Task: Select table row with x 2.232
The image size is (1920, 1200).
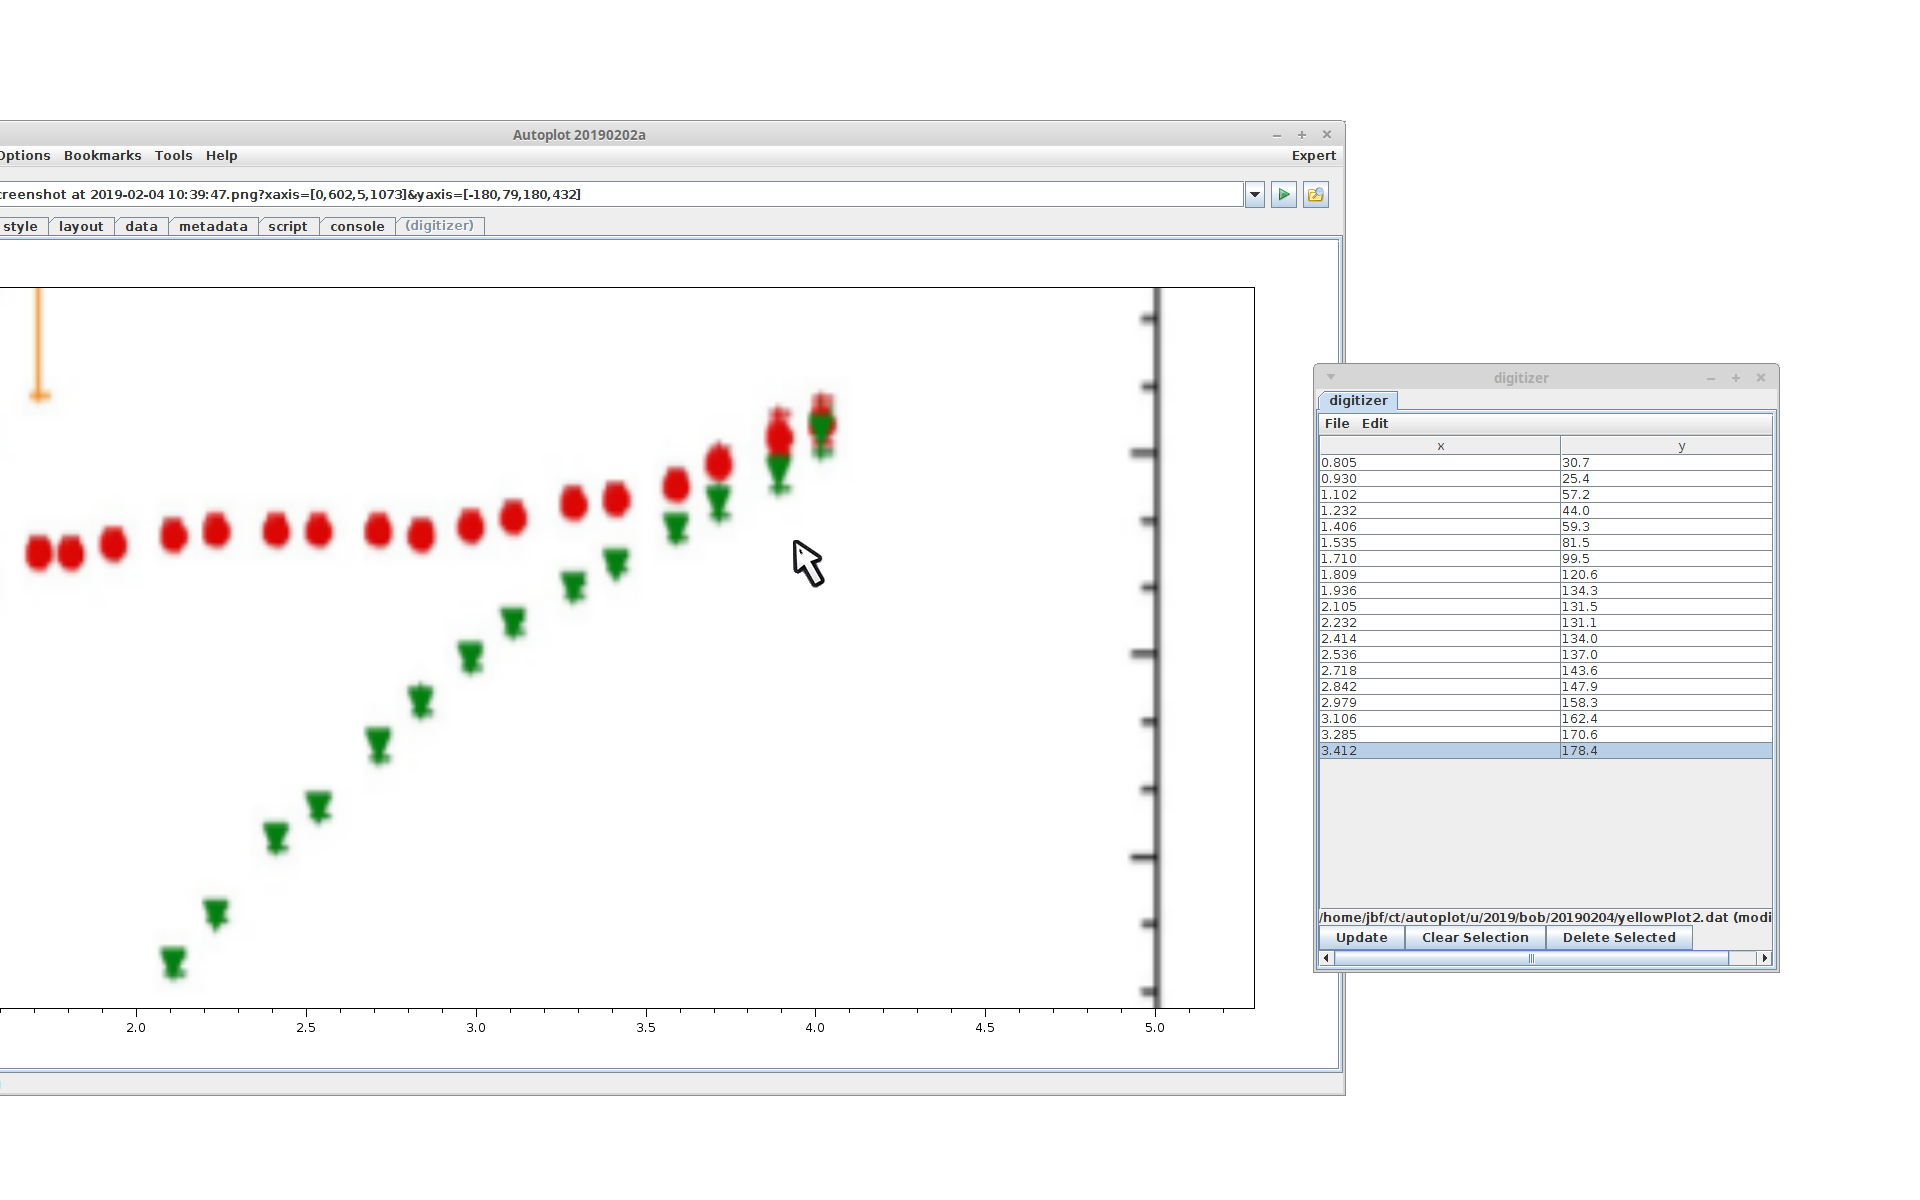Action: click(x=1546, y=623)
